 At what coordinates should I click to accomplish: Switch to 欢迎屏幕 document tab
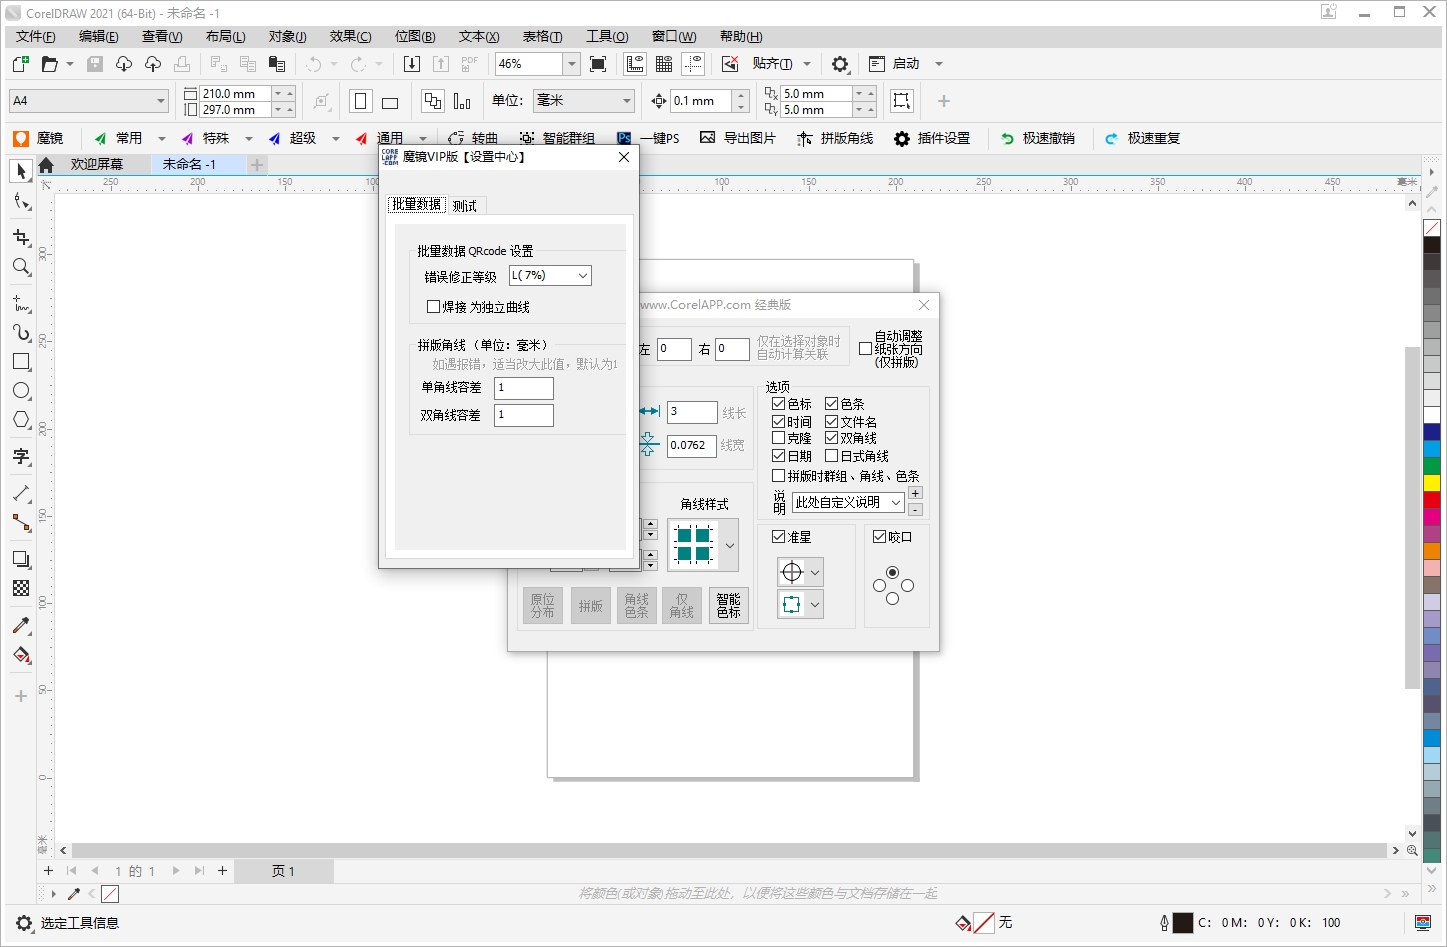(x=97, y=164)
